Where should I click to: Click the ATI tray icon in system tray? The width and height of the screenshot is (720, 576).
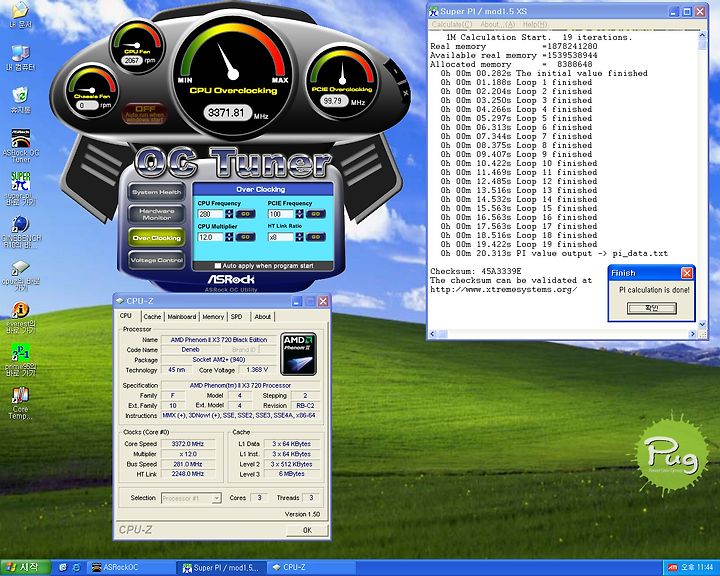pyautogui.click(x=673, y=567)
